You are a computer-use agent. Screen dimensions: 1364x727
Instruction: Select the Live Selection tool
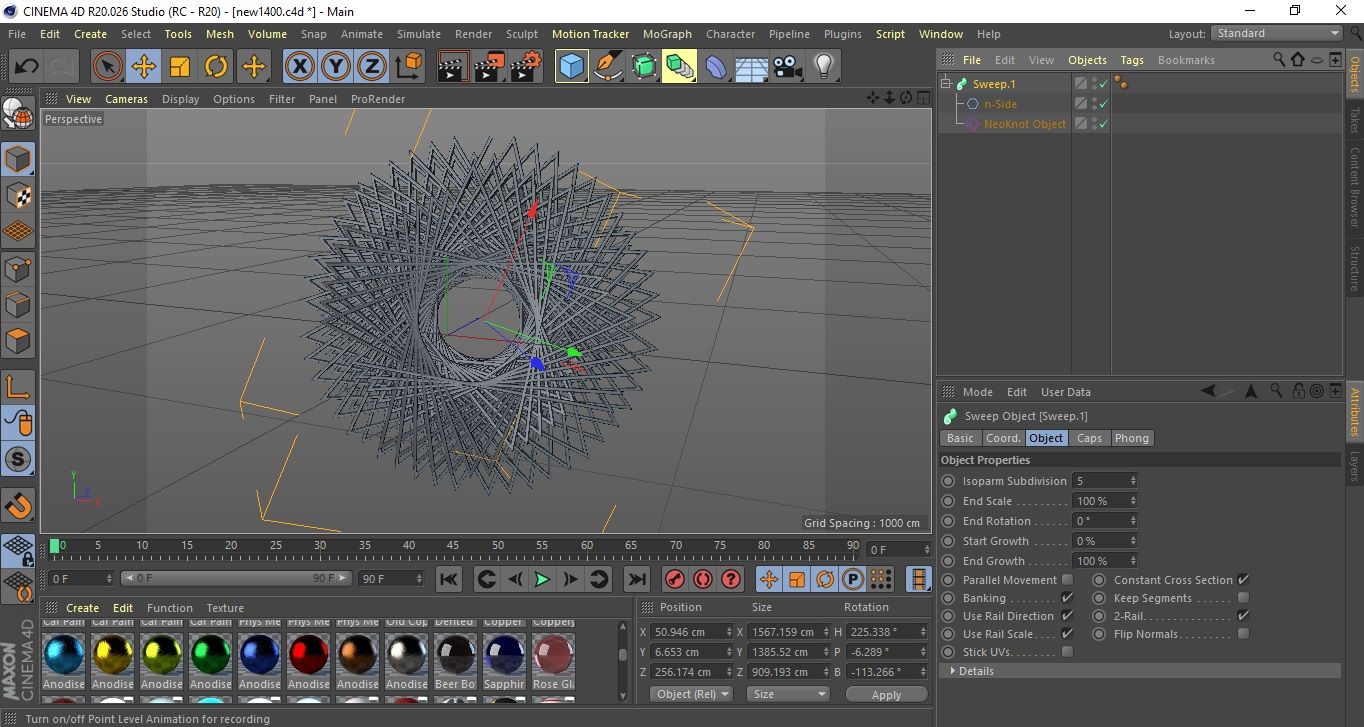tap(108, 67)
